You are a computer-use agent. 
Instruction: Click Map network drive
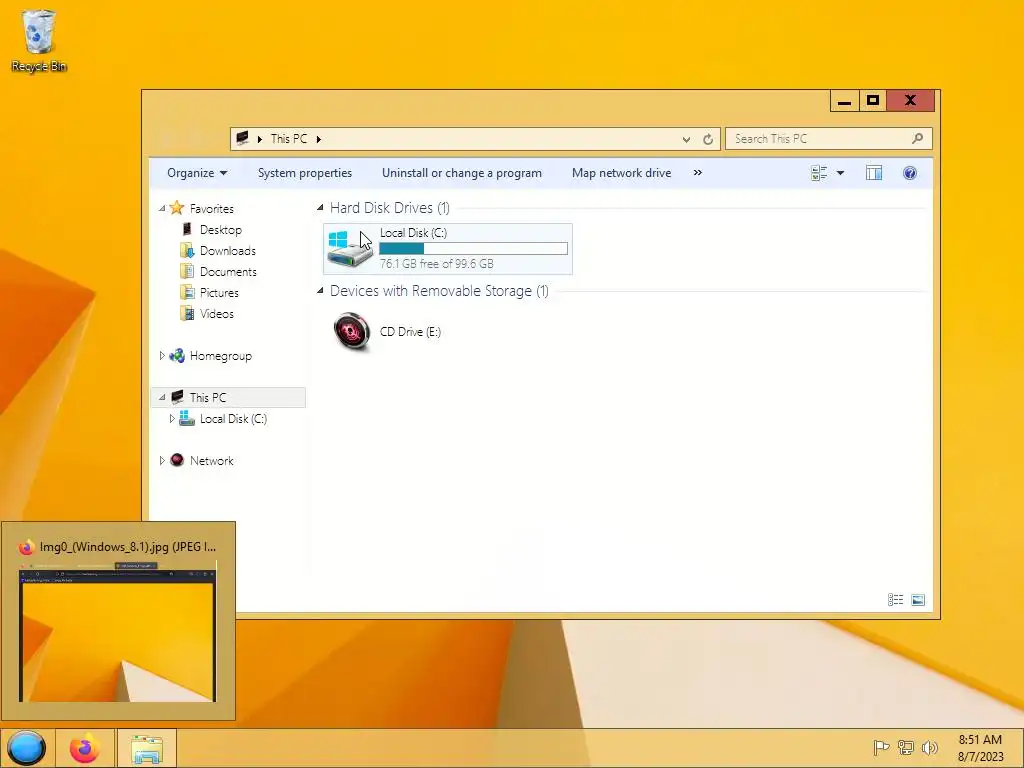[622, 173]
